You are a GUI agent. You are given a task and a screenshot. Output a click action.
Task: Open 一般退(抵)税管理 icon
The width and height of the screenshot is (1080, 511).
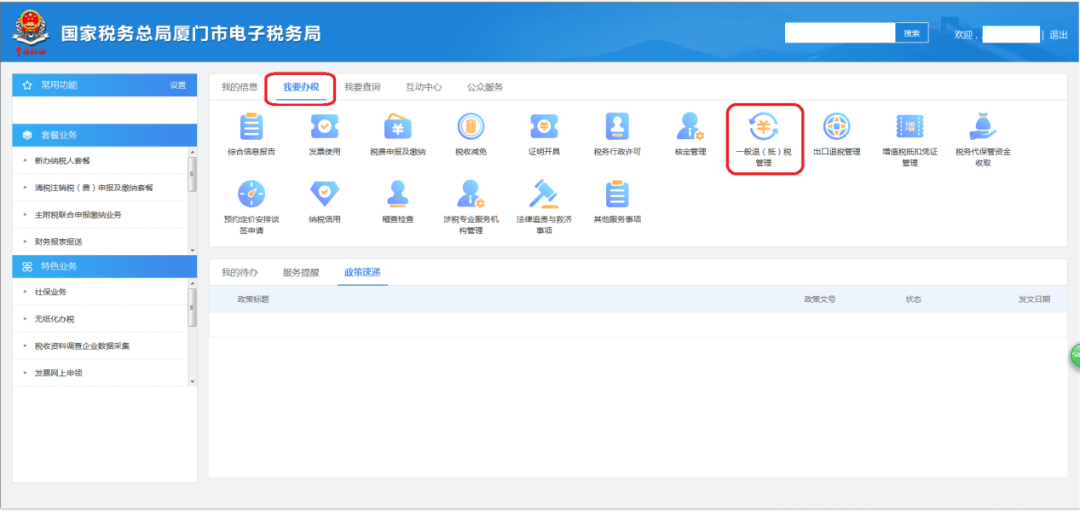click(764, 127)
